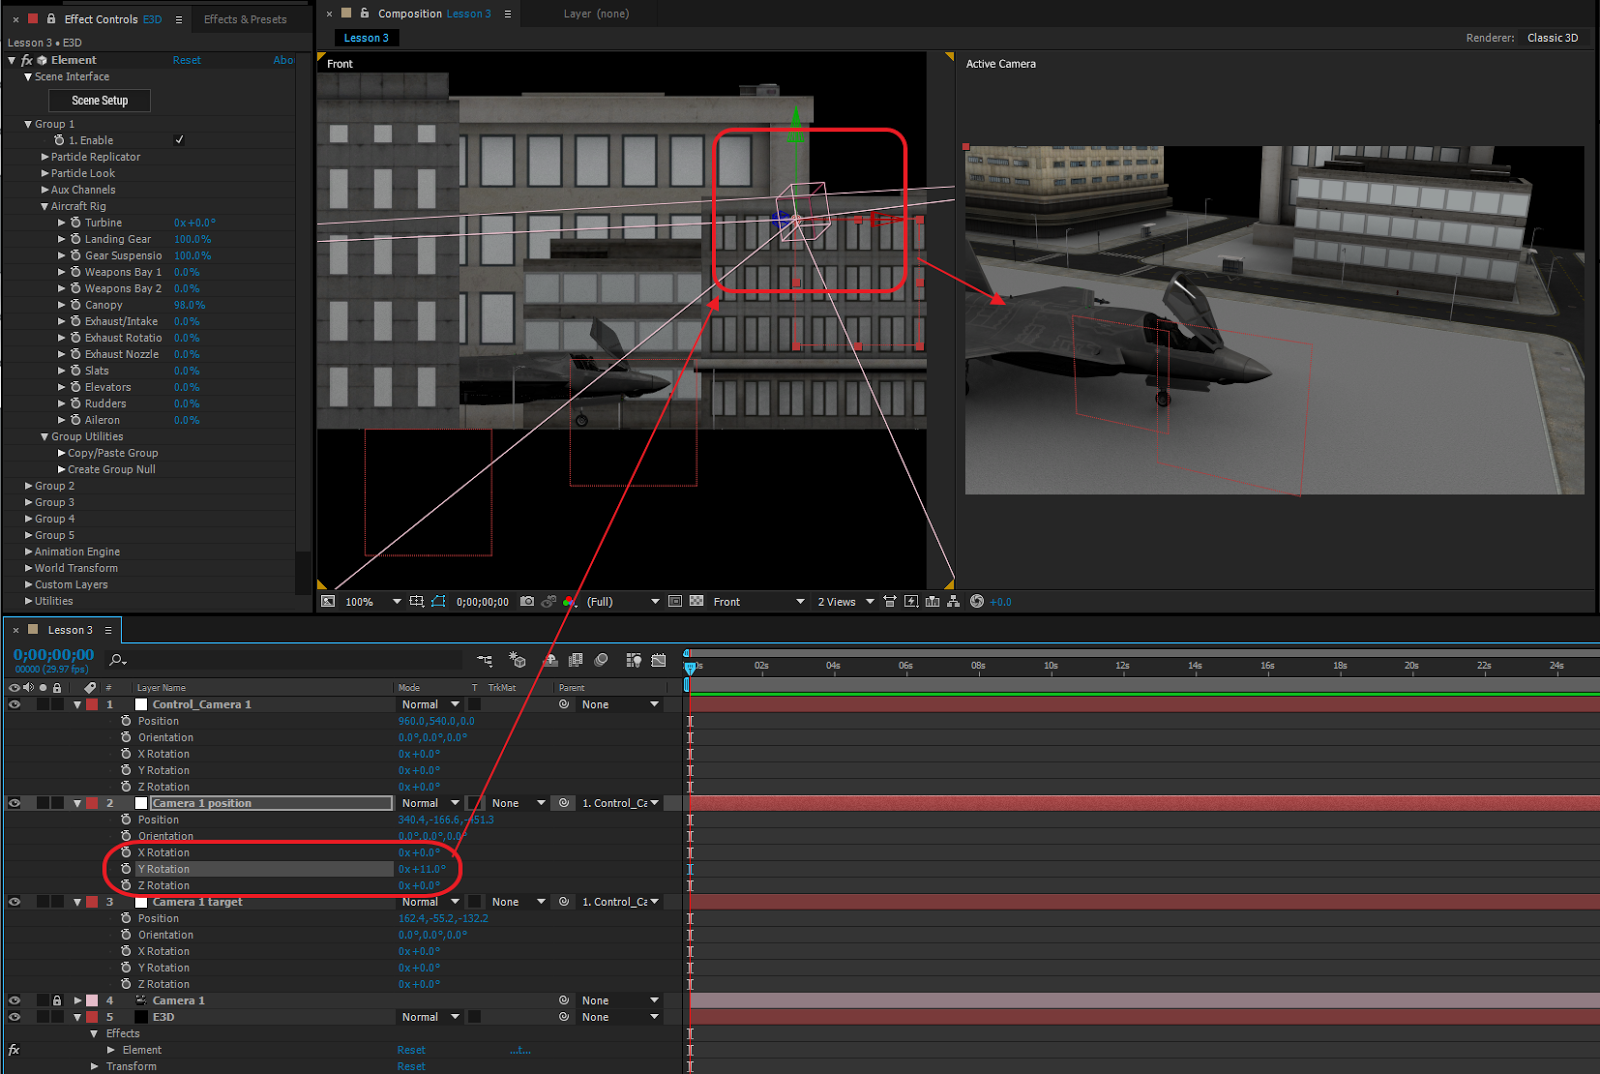
Task: Select the Effect Controls E3D tab
Action: click(113, 19)
